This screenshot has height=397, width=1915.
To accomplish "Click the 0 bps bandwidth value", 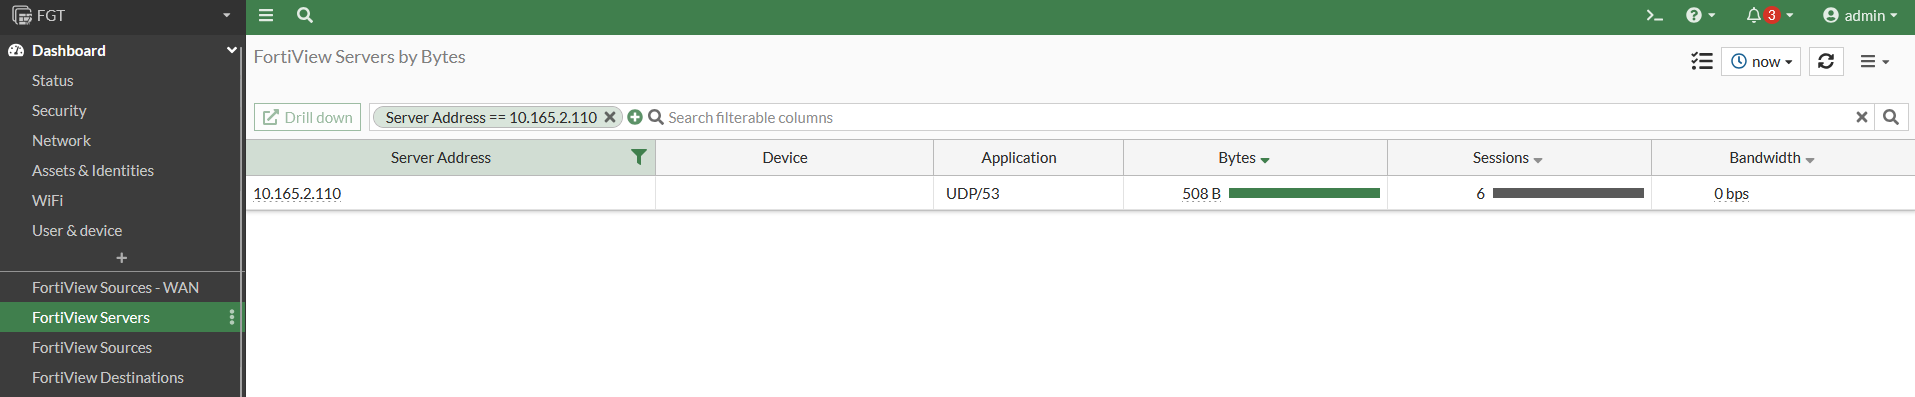I will coord(1731,193).
